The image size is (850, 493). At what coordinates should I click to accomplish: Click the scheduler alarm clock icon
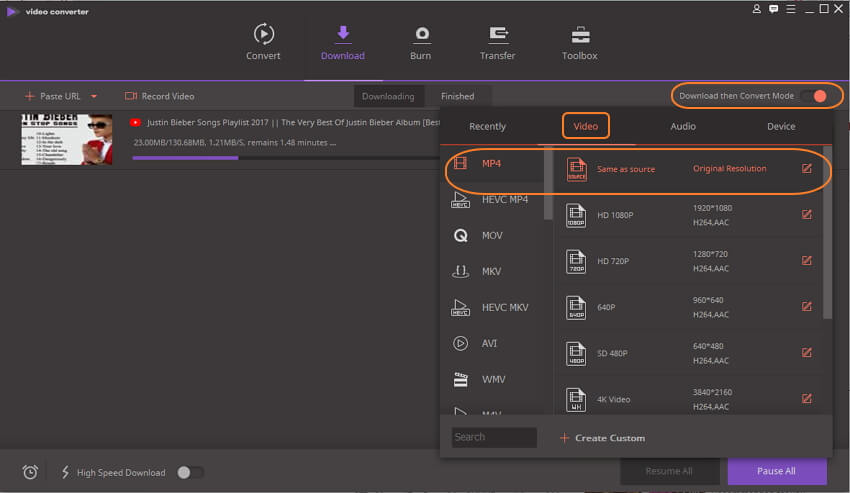tap(31, 472)
